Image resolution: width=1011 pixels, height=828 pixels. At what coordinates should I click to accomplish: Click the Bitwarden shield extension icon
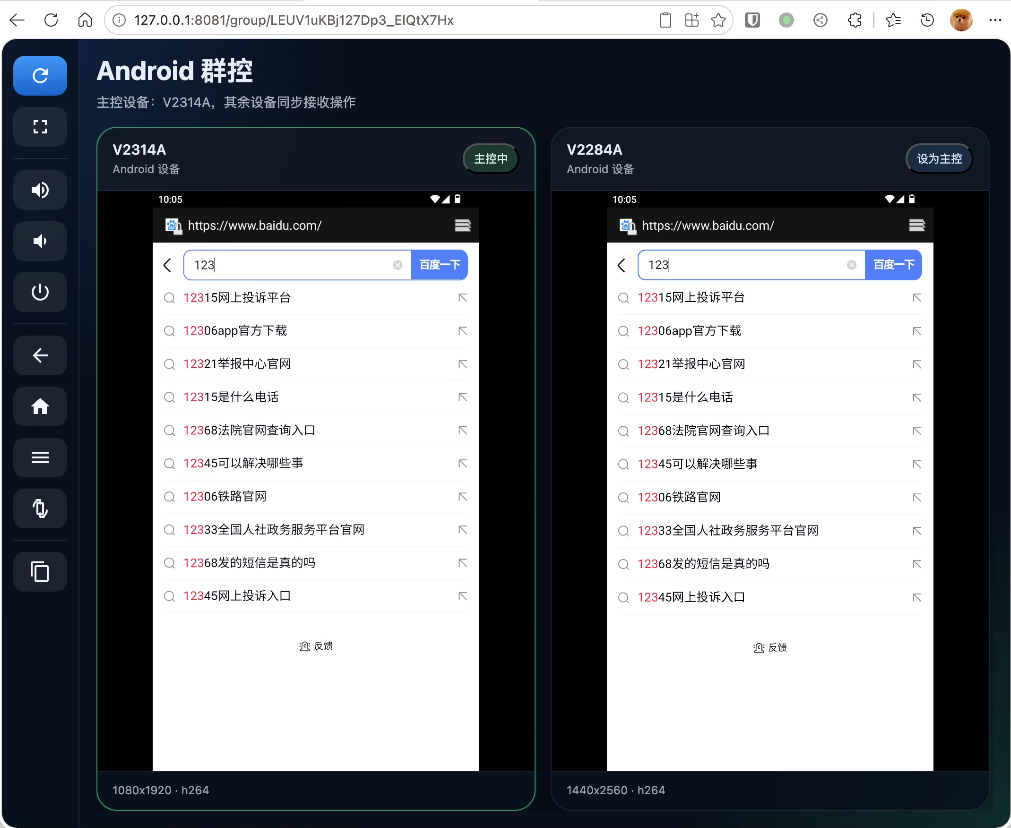752,20
